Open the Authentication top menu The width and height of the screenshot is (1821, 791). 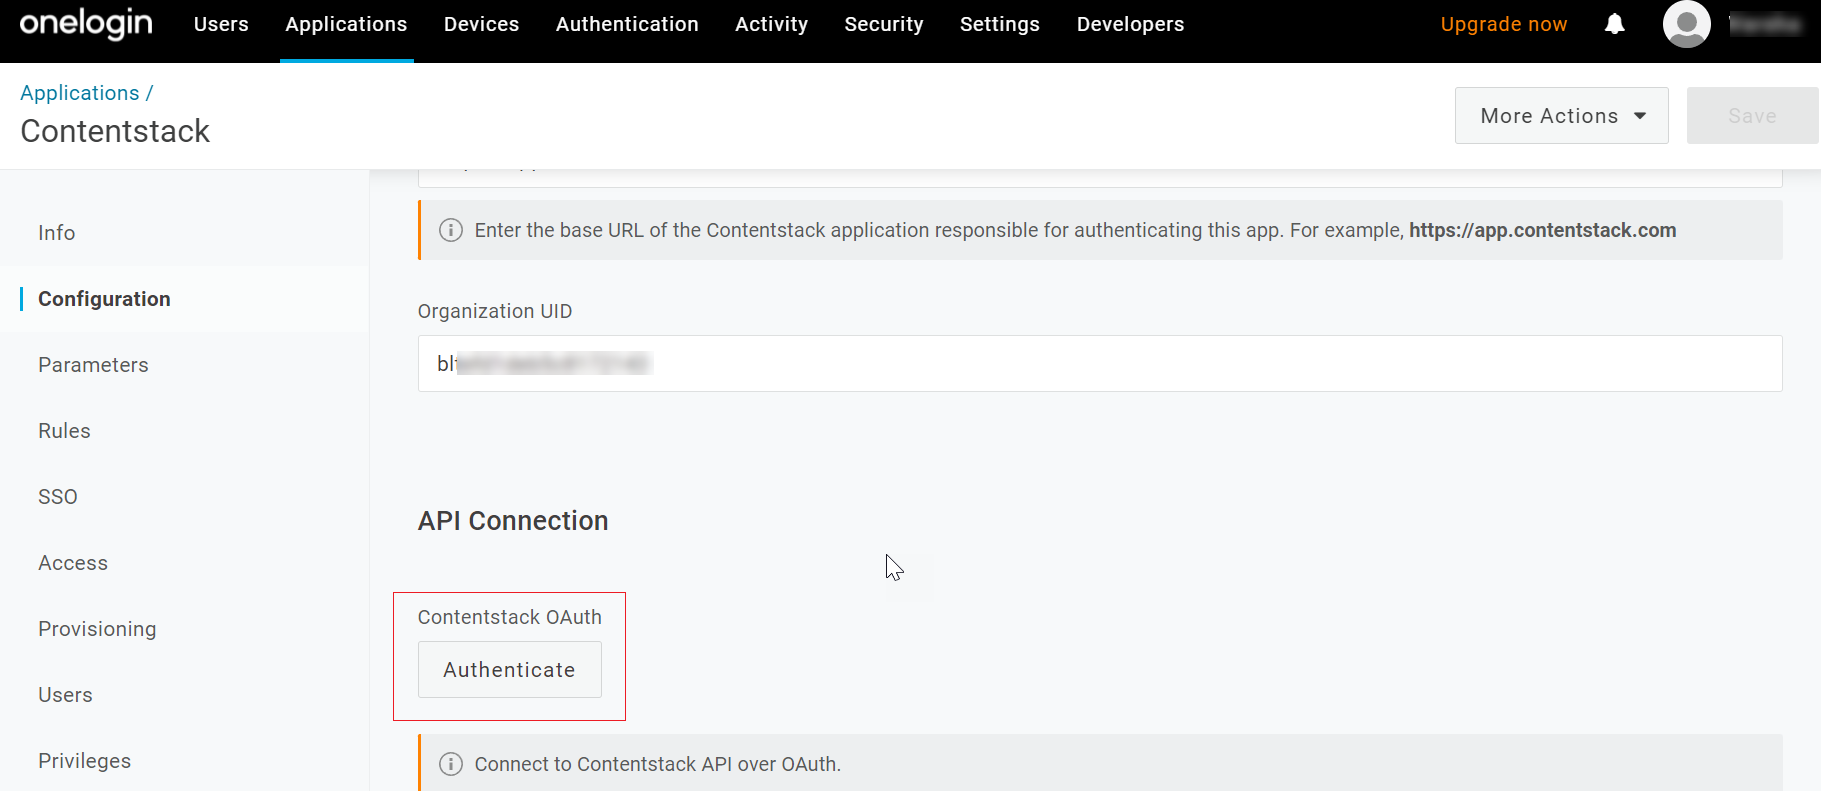pos(627,24)
